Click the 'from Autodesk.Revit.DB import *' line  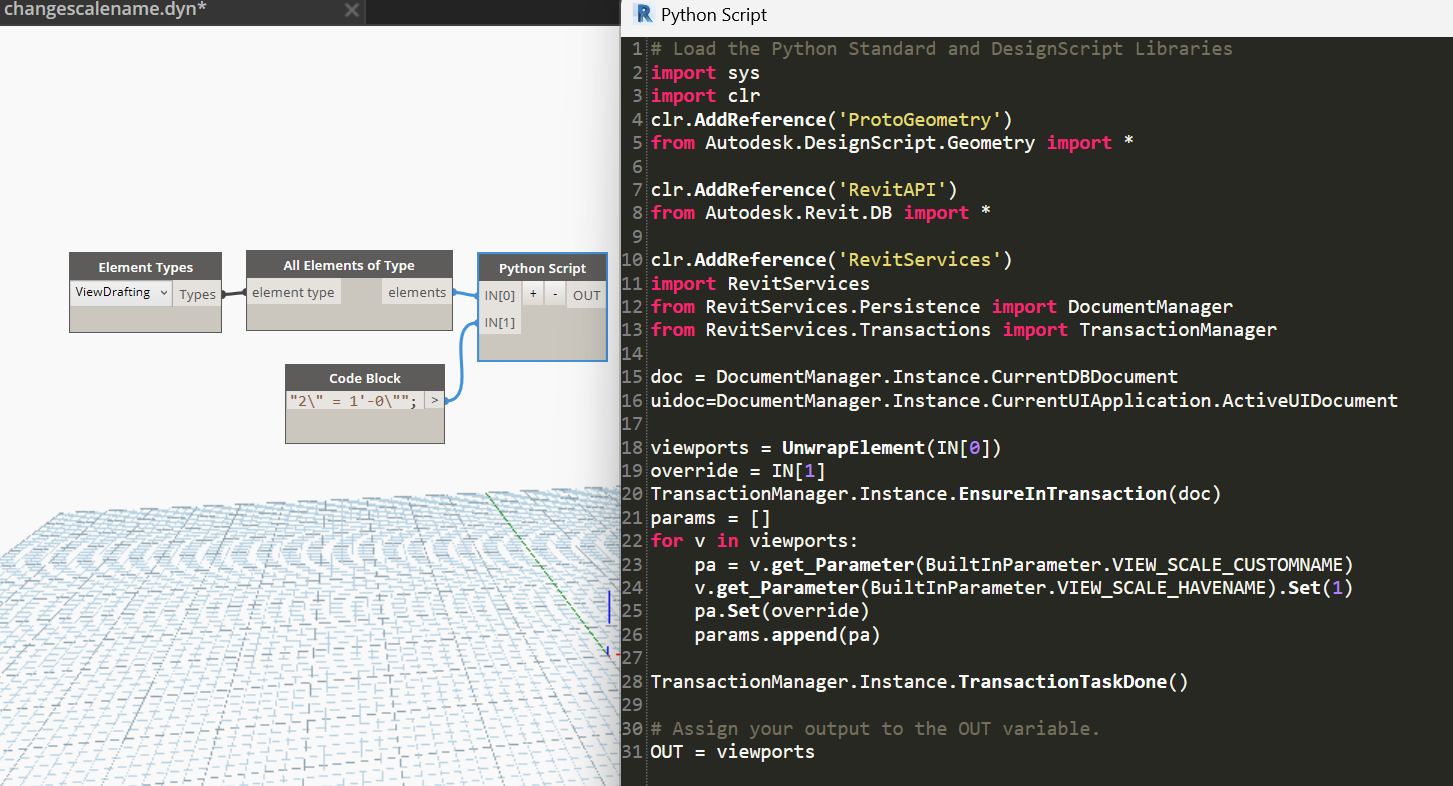(x=820, y=213)
